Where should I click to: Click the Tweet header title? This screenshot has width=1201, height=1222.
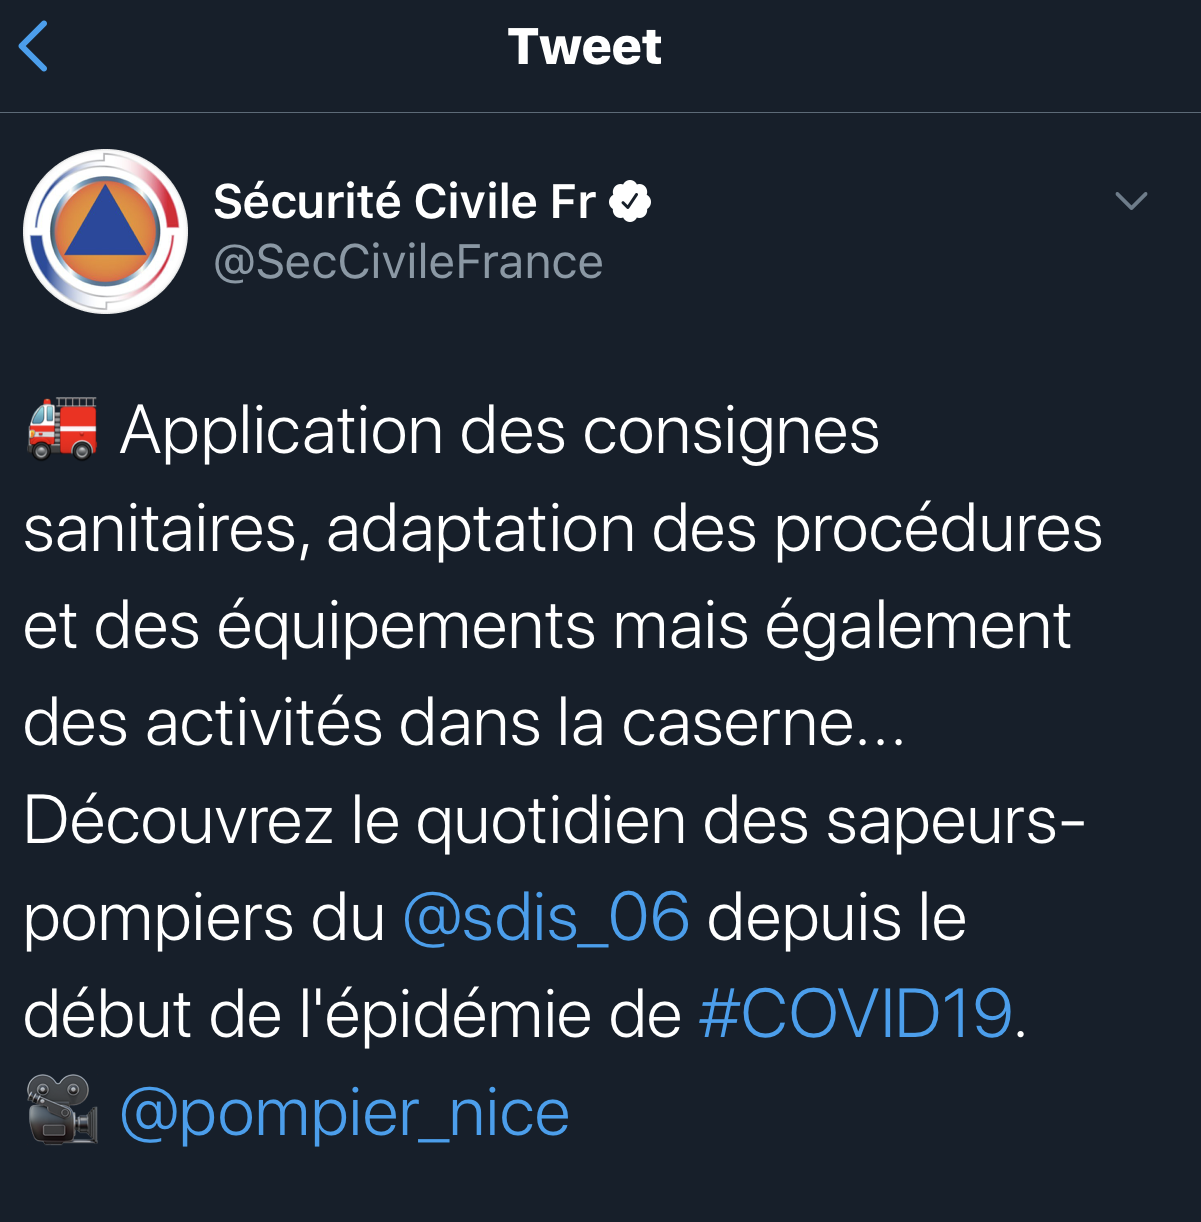(x=585, y=47)
